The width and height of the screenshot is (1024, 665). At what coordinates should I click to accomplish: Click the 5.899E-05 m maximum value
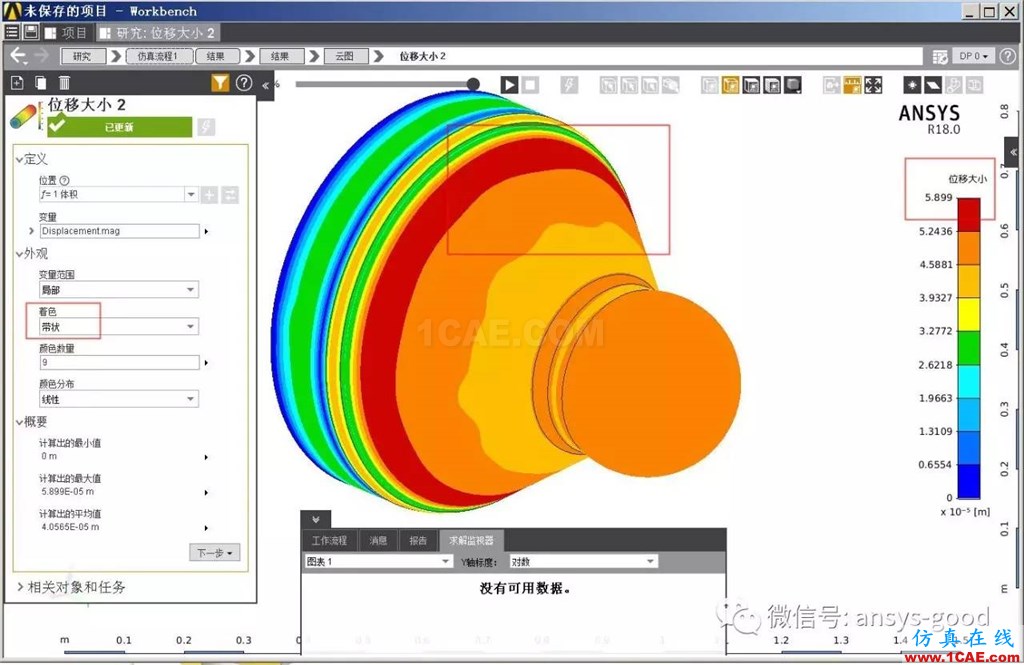click(x=67, y=492)
